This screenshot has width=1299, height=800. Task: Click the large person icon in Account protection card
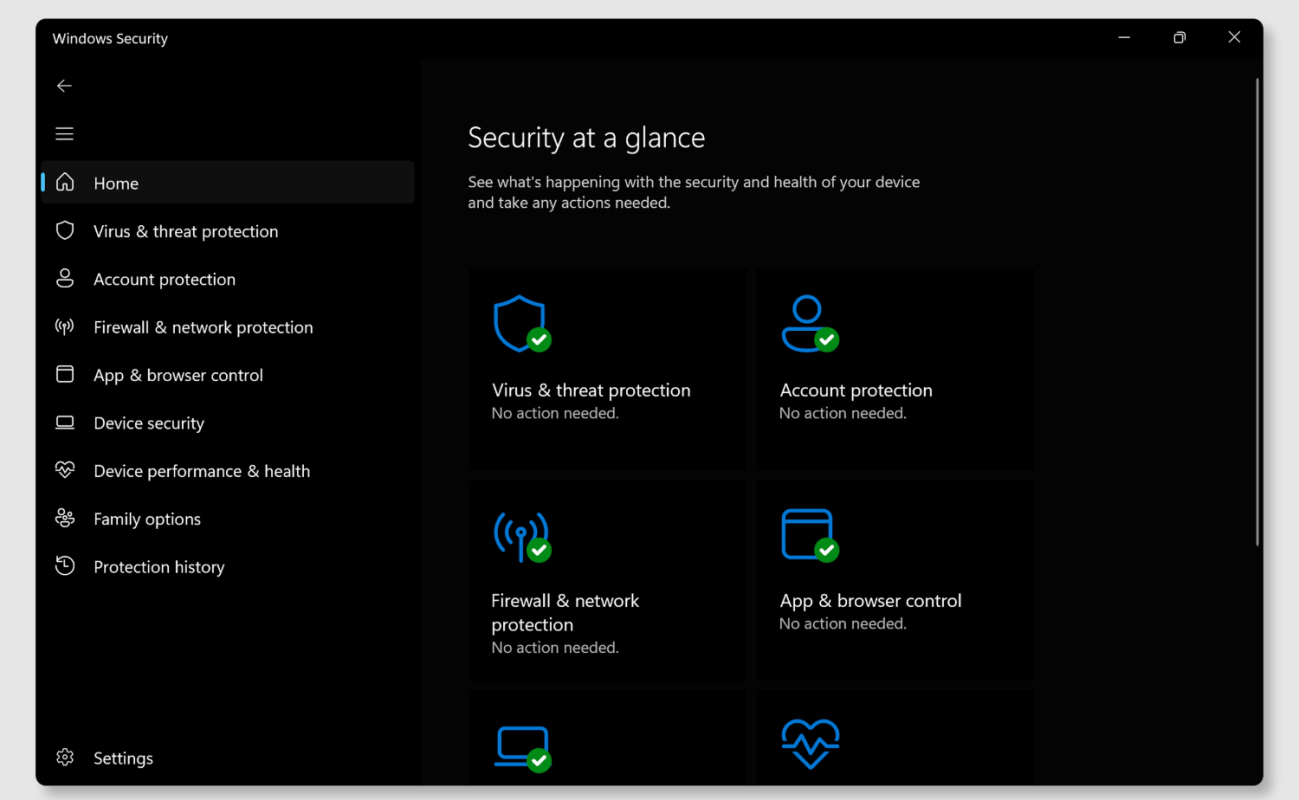pos(809,323)
